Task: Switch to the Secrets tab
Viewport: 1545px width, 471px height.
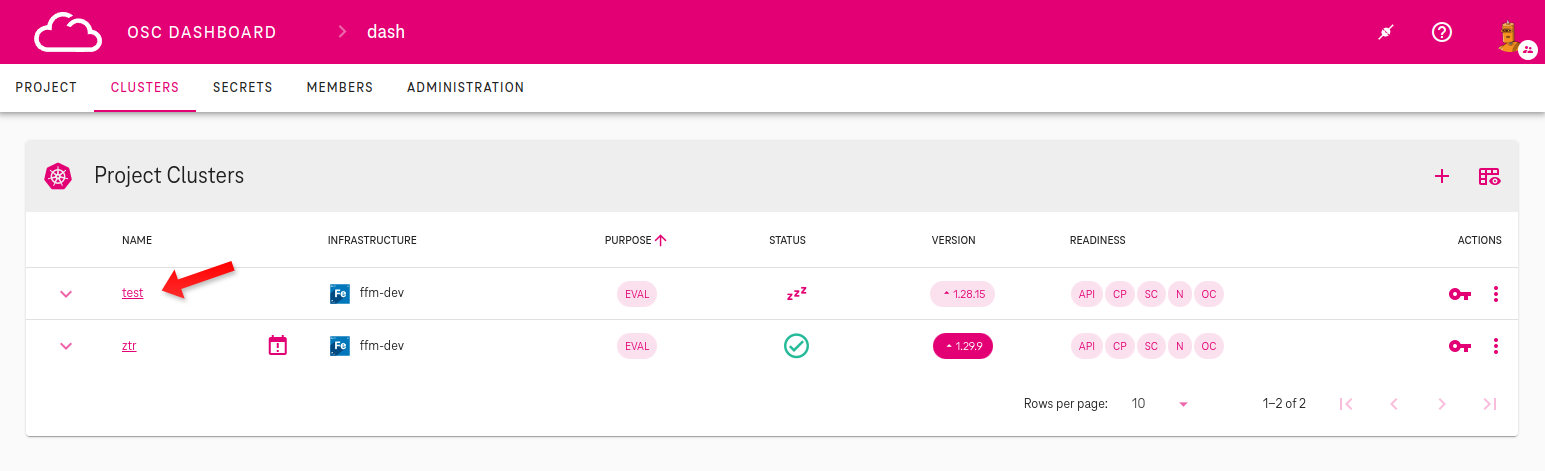Action: [x=242, y=88]
